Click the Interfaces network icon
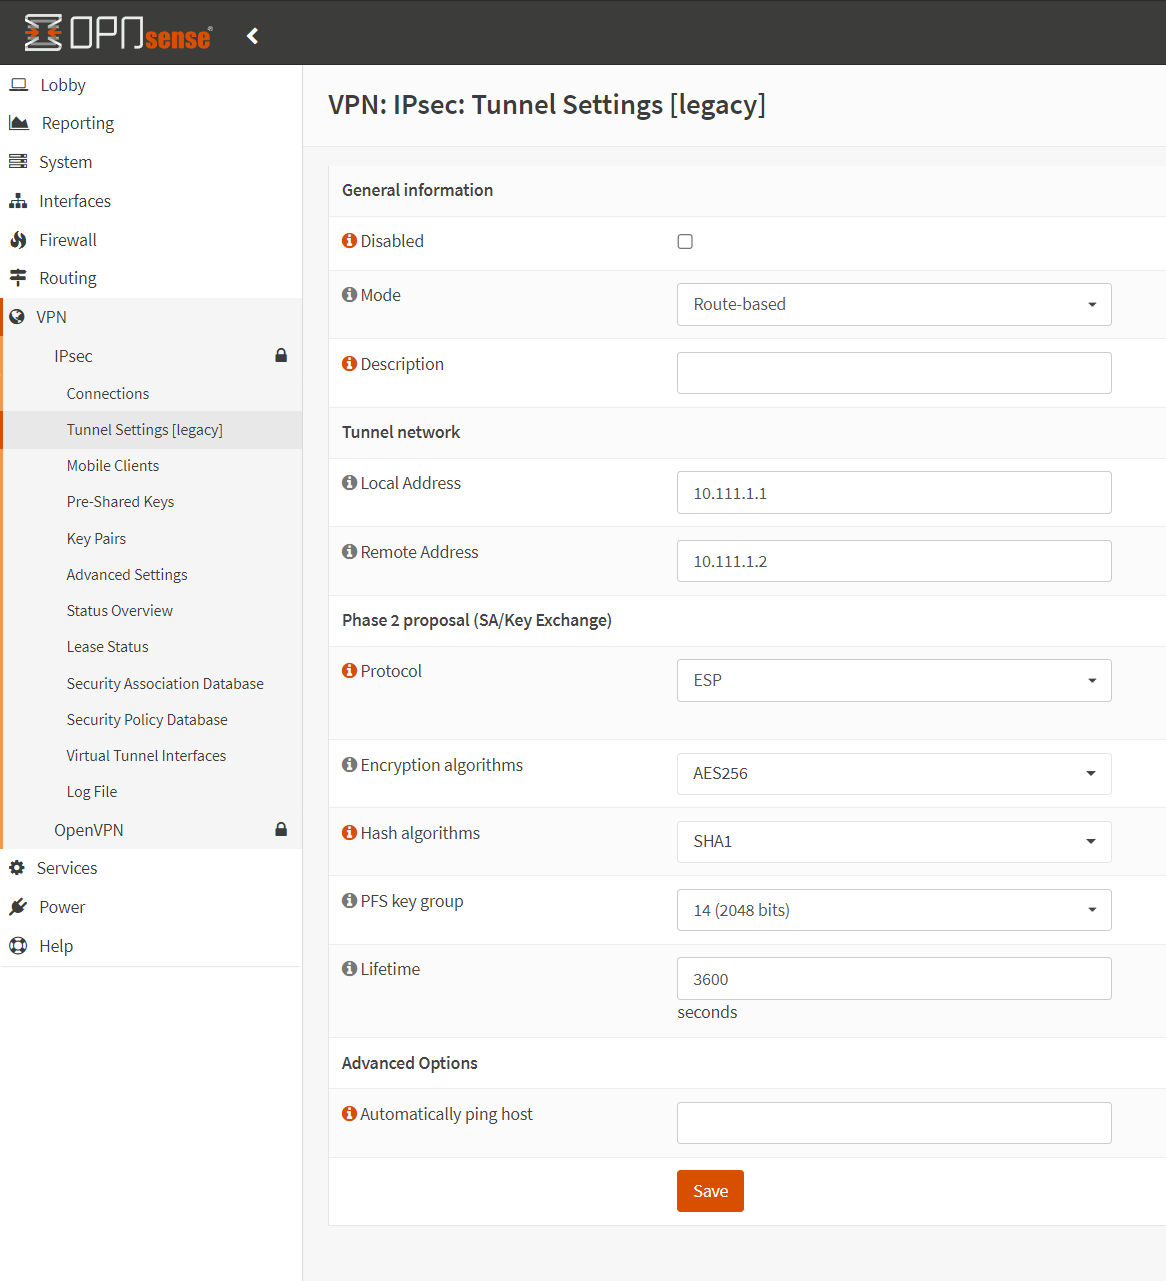1166x1281 pixels. [18, 200]
